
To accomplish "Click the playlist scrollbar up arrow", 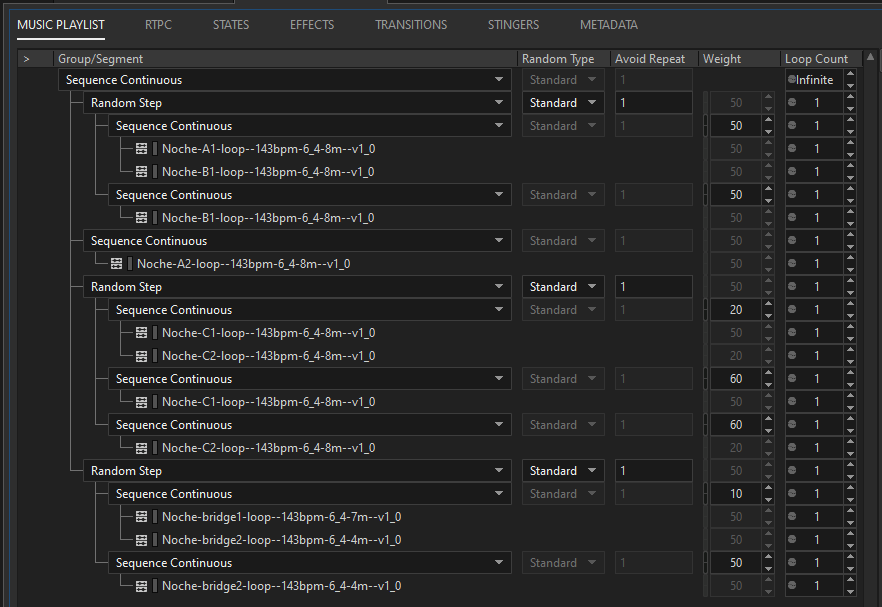I will click(x=871, y=57).
